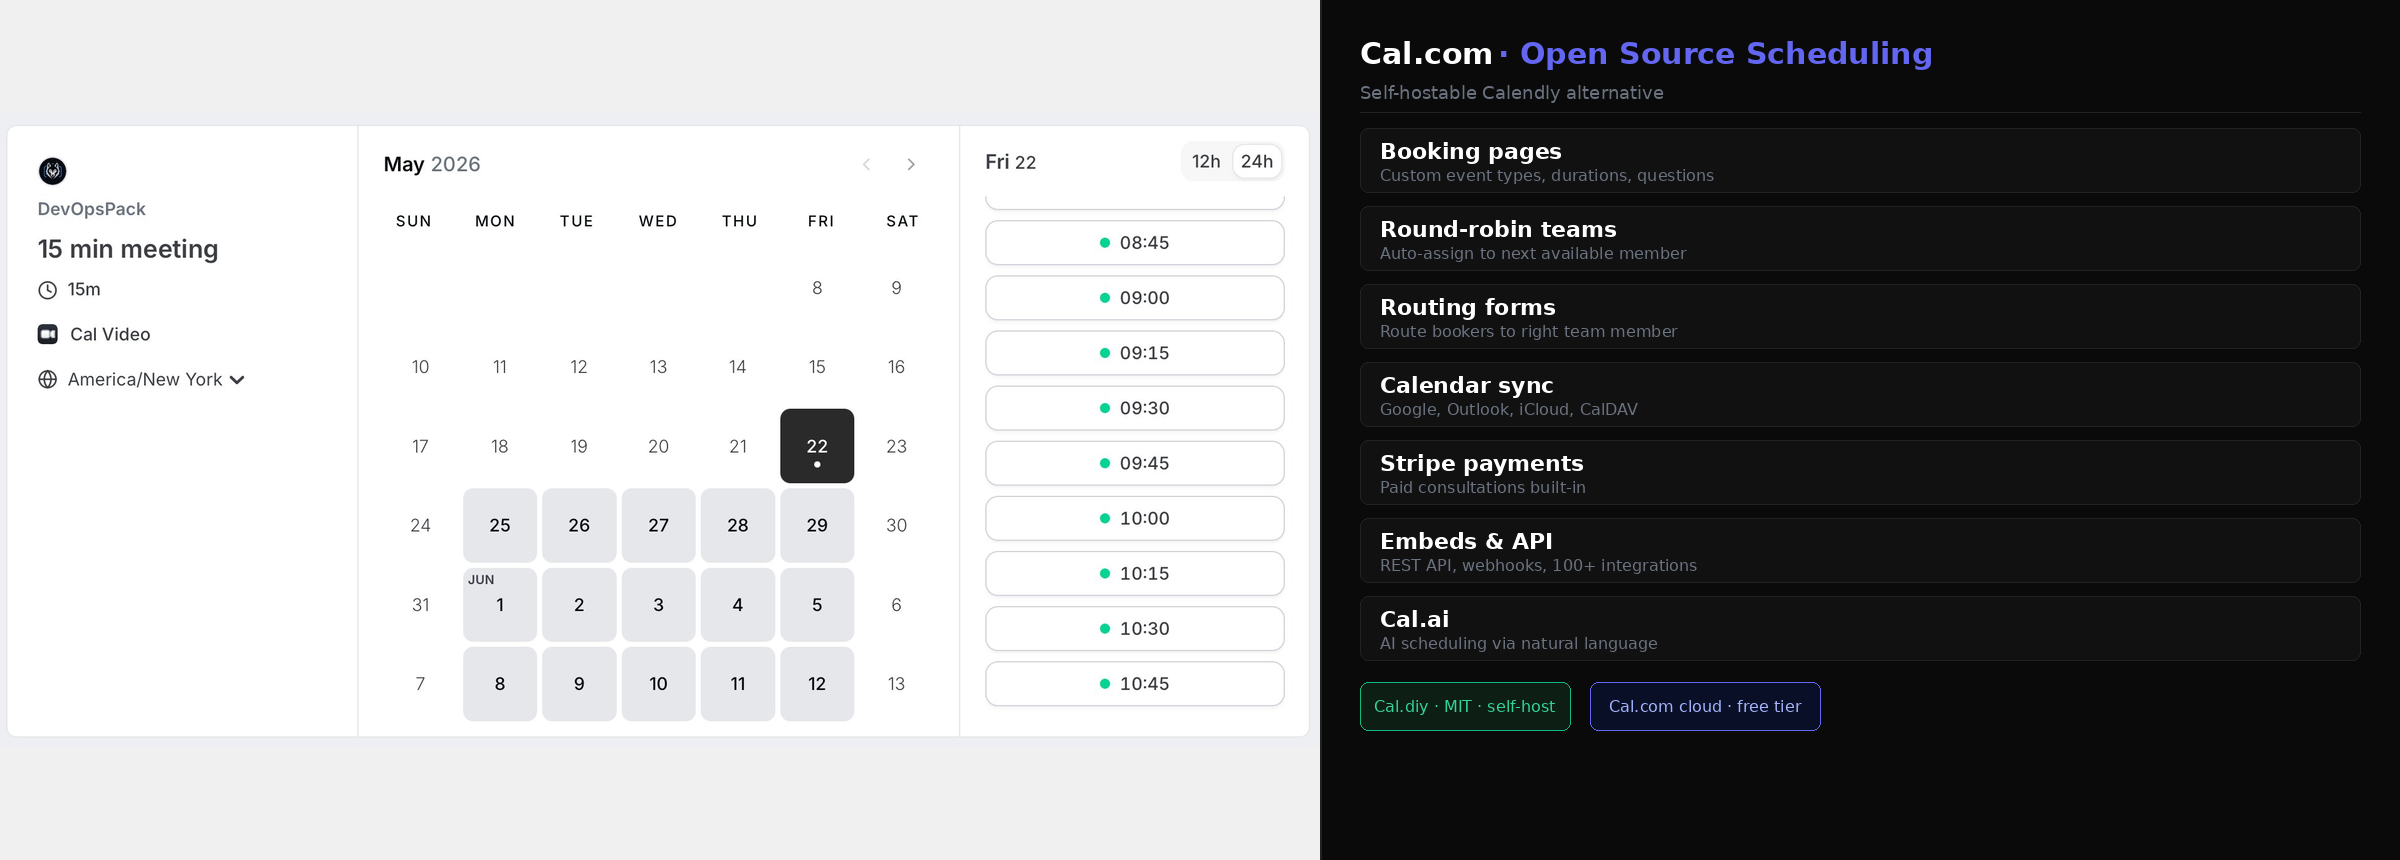This screenshot has width=2400, height=860.
Task: Pick June 5 on the calendar
Action: click(817, 605)
